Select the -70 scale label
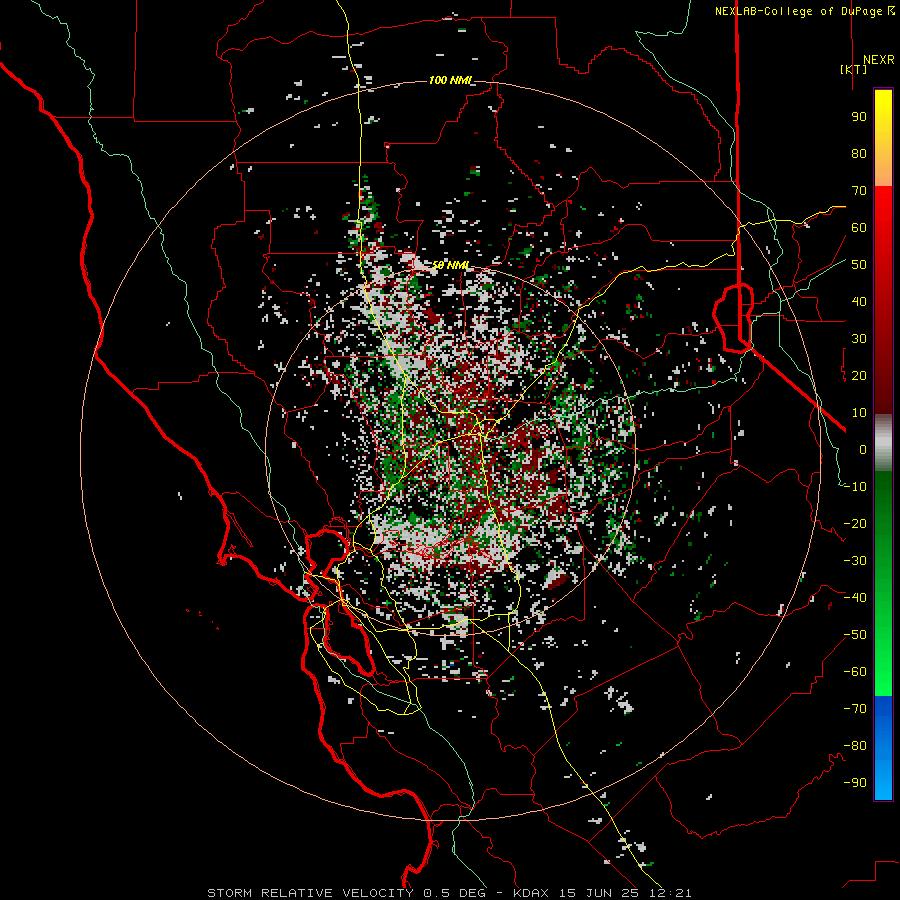The width and height of the screenshot is (900, 900). pyautogui.click(x=855, y=709)
